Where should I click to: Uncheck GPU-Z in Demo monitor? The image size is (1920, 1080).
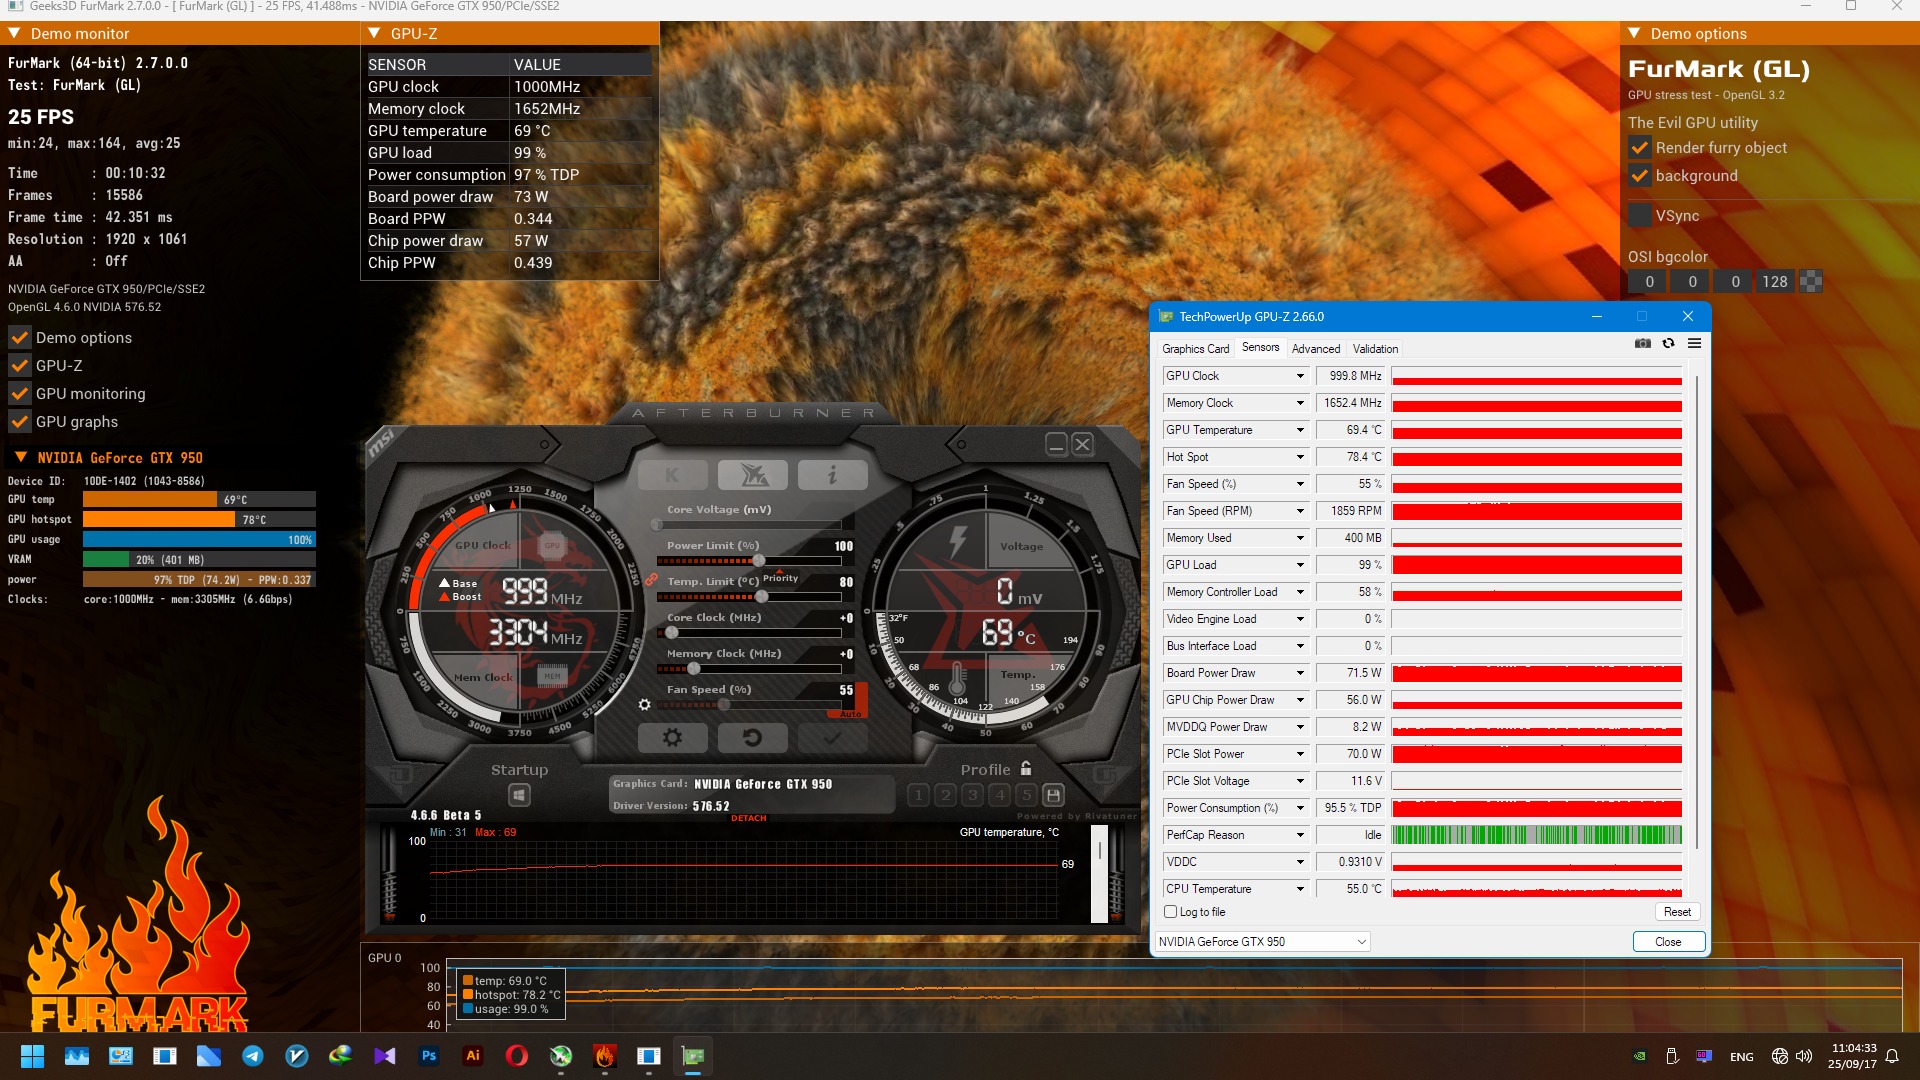[x=20, y=366]
